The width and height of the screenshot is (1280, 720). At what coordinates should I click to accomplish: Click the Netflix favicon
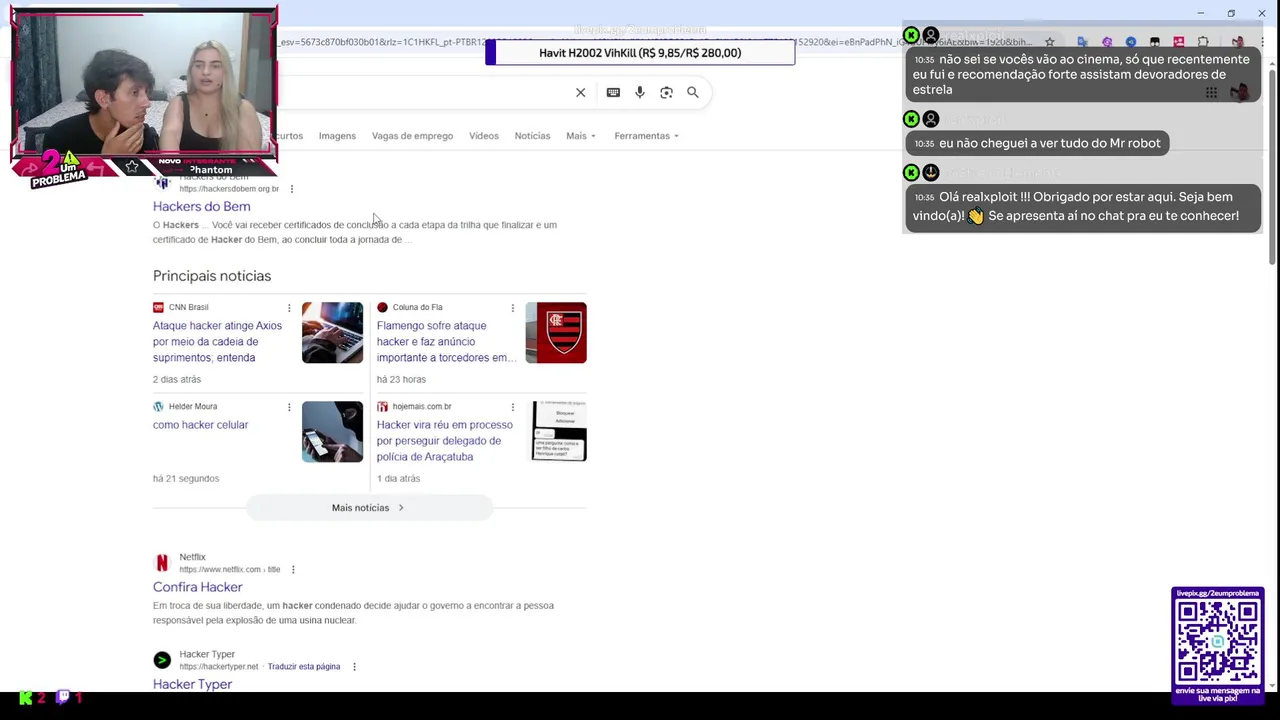[x=162, y=563]
